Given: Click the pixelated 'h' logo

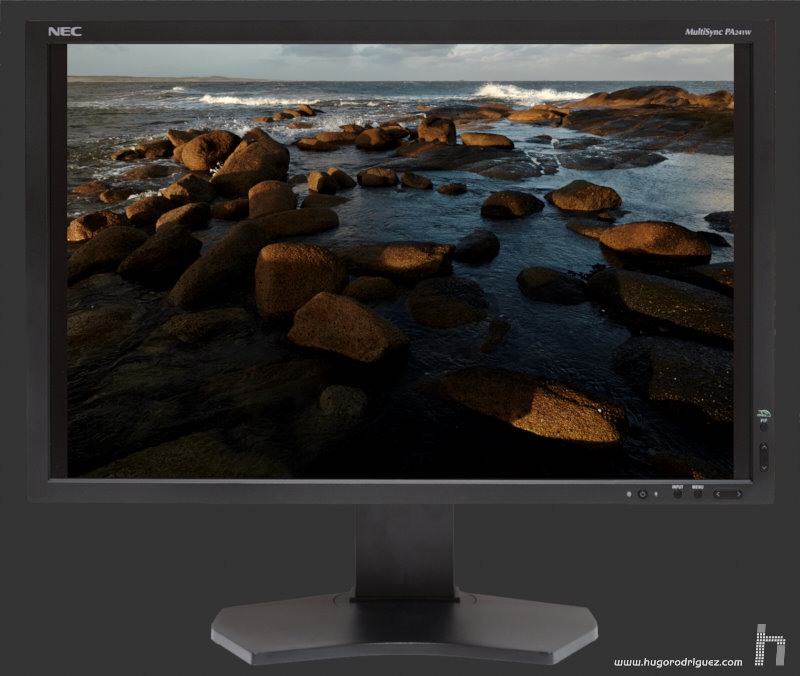Looking at the screenshot, I should [x=769, y=645].
